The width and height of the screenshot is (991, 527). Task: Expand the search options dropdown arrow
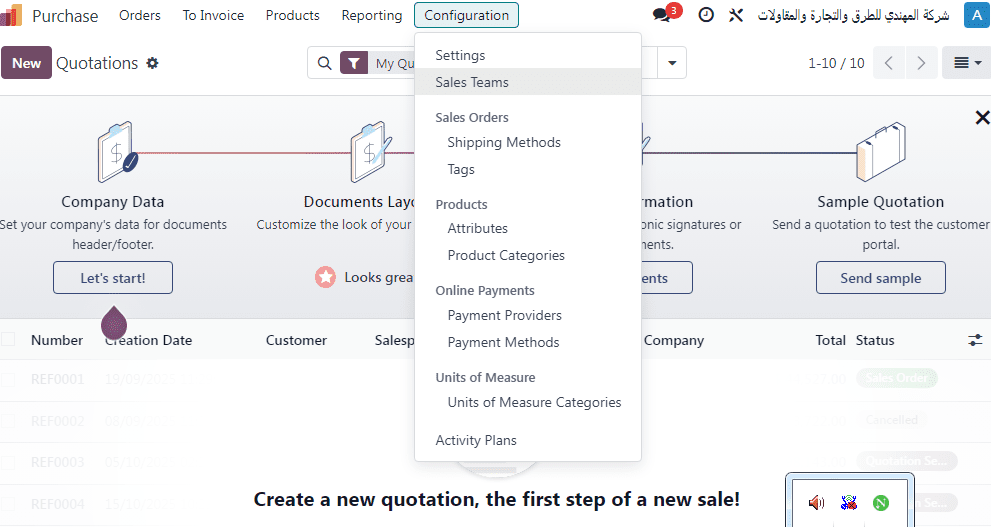pos(673,63)
